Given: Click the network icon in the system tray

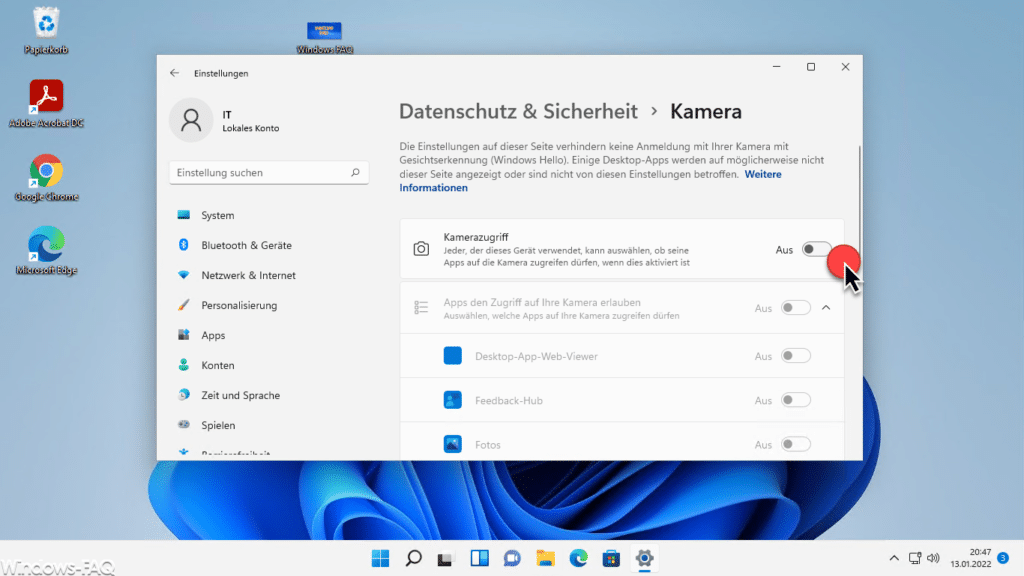Looking at the screenshot, I should [915, 558].
